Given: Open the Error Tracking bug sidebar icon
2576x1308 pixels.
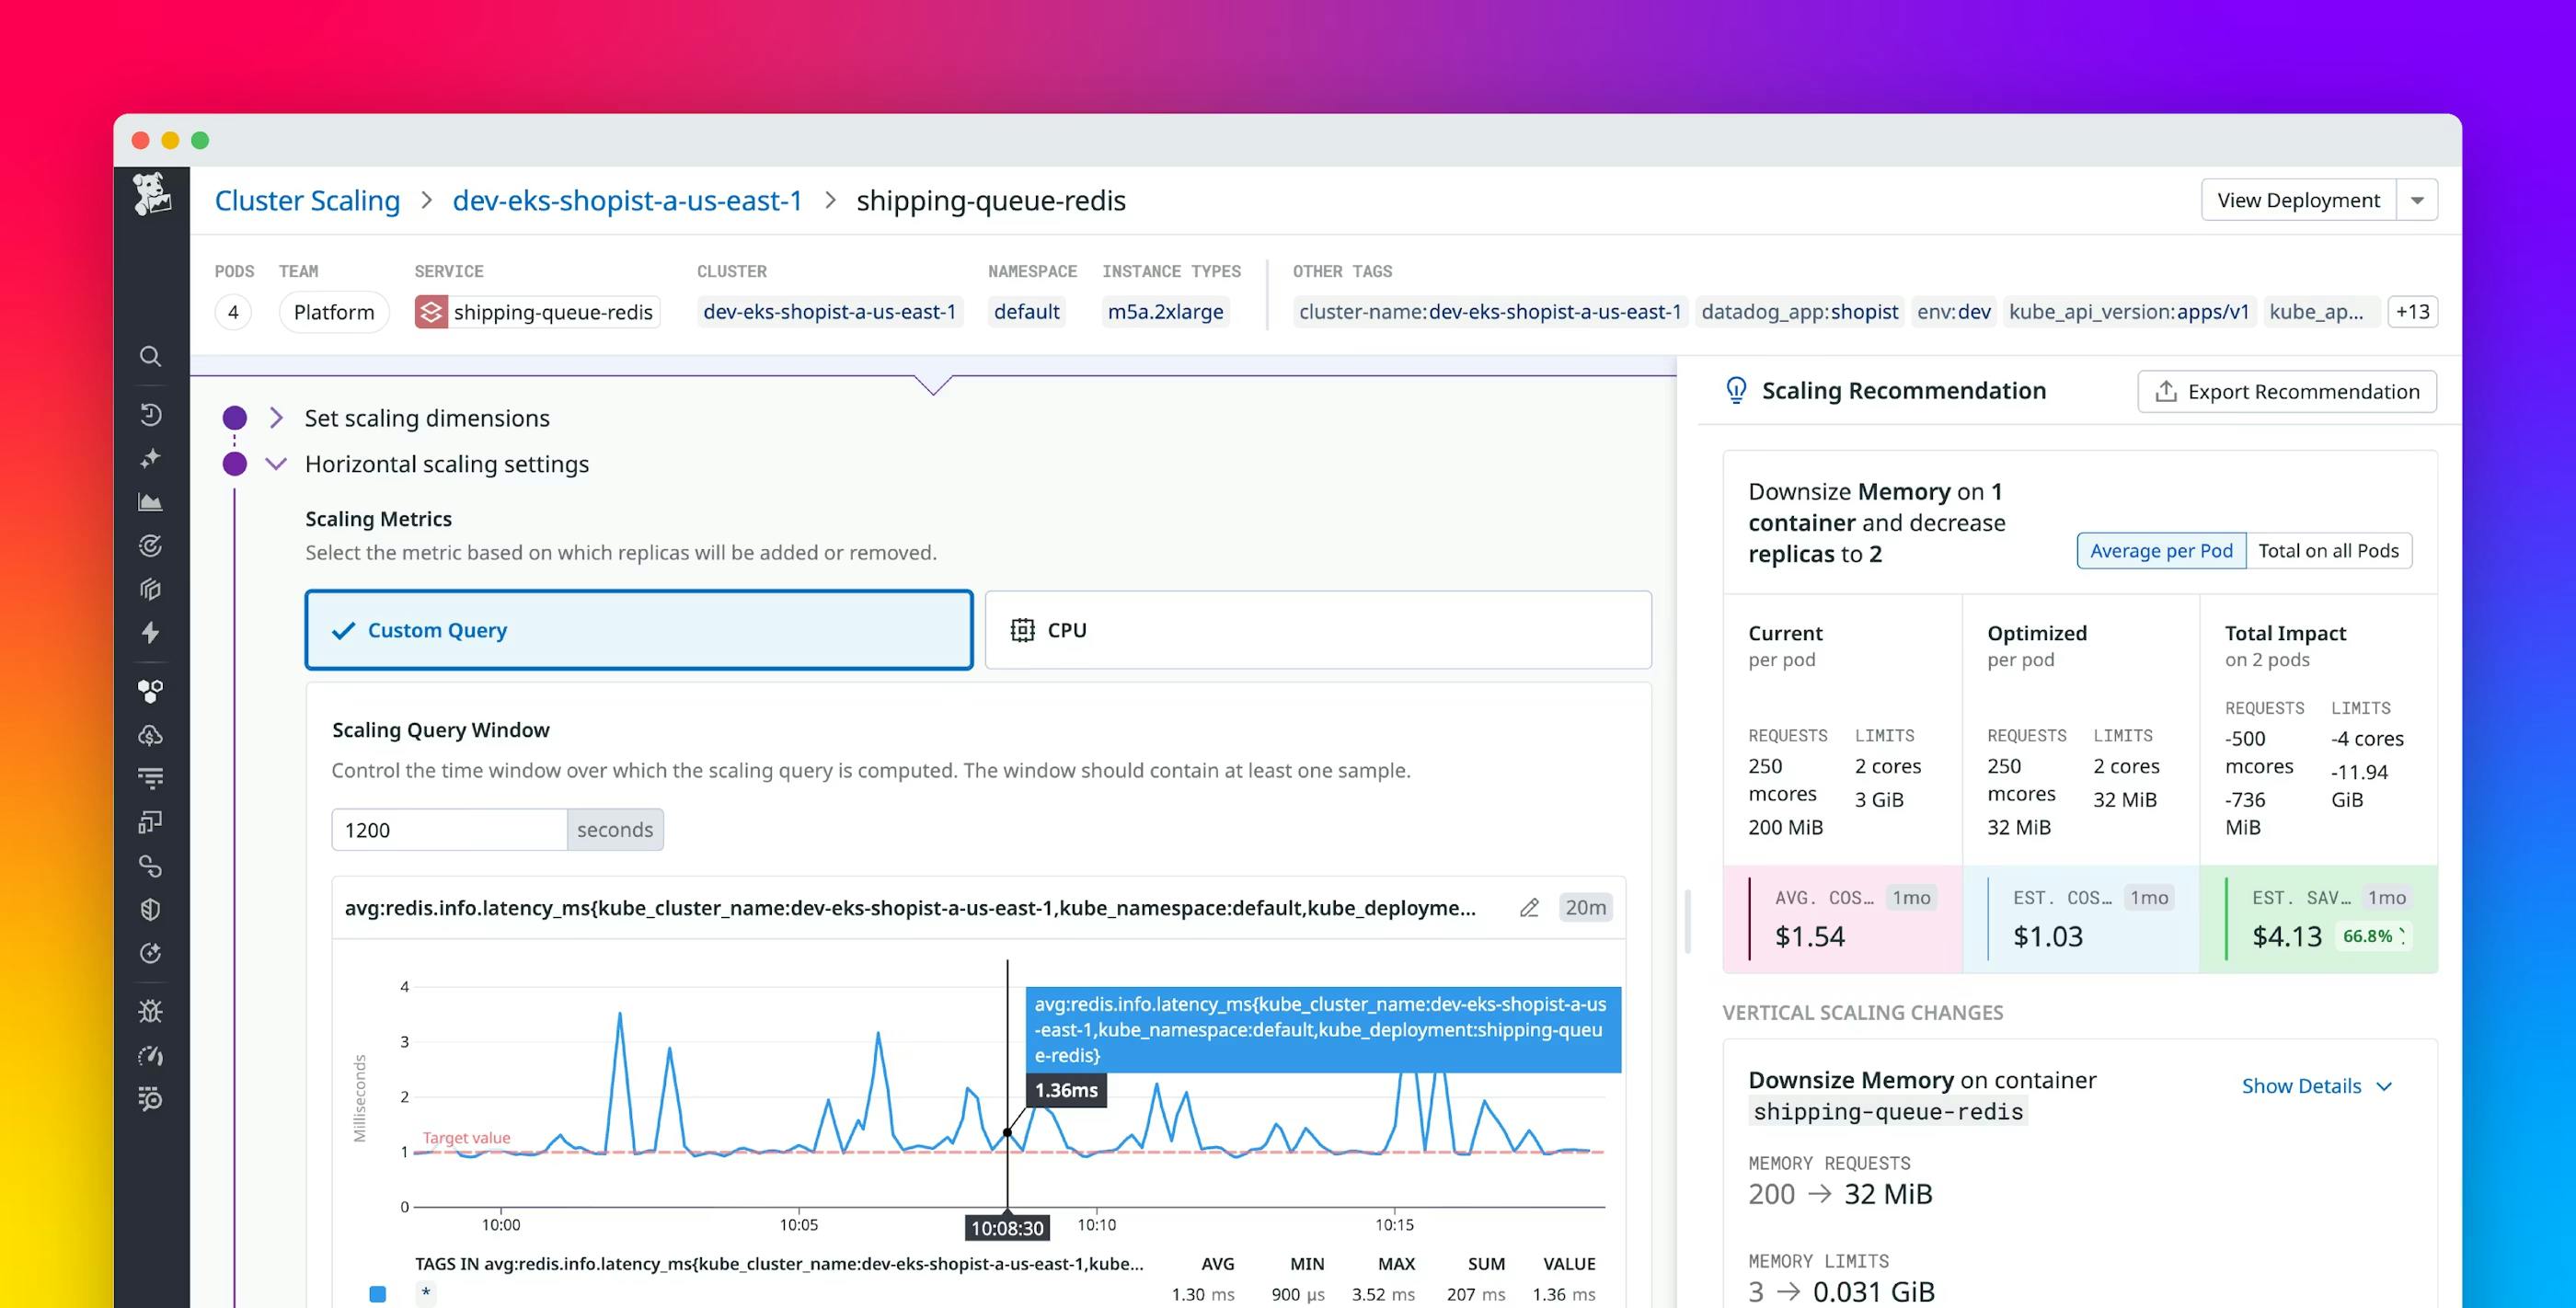Looking at the screenshot, I should [x=150, y=1011].
